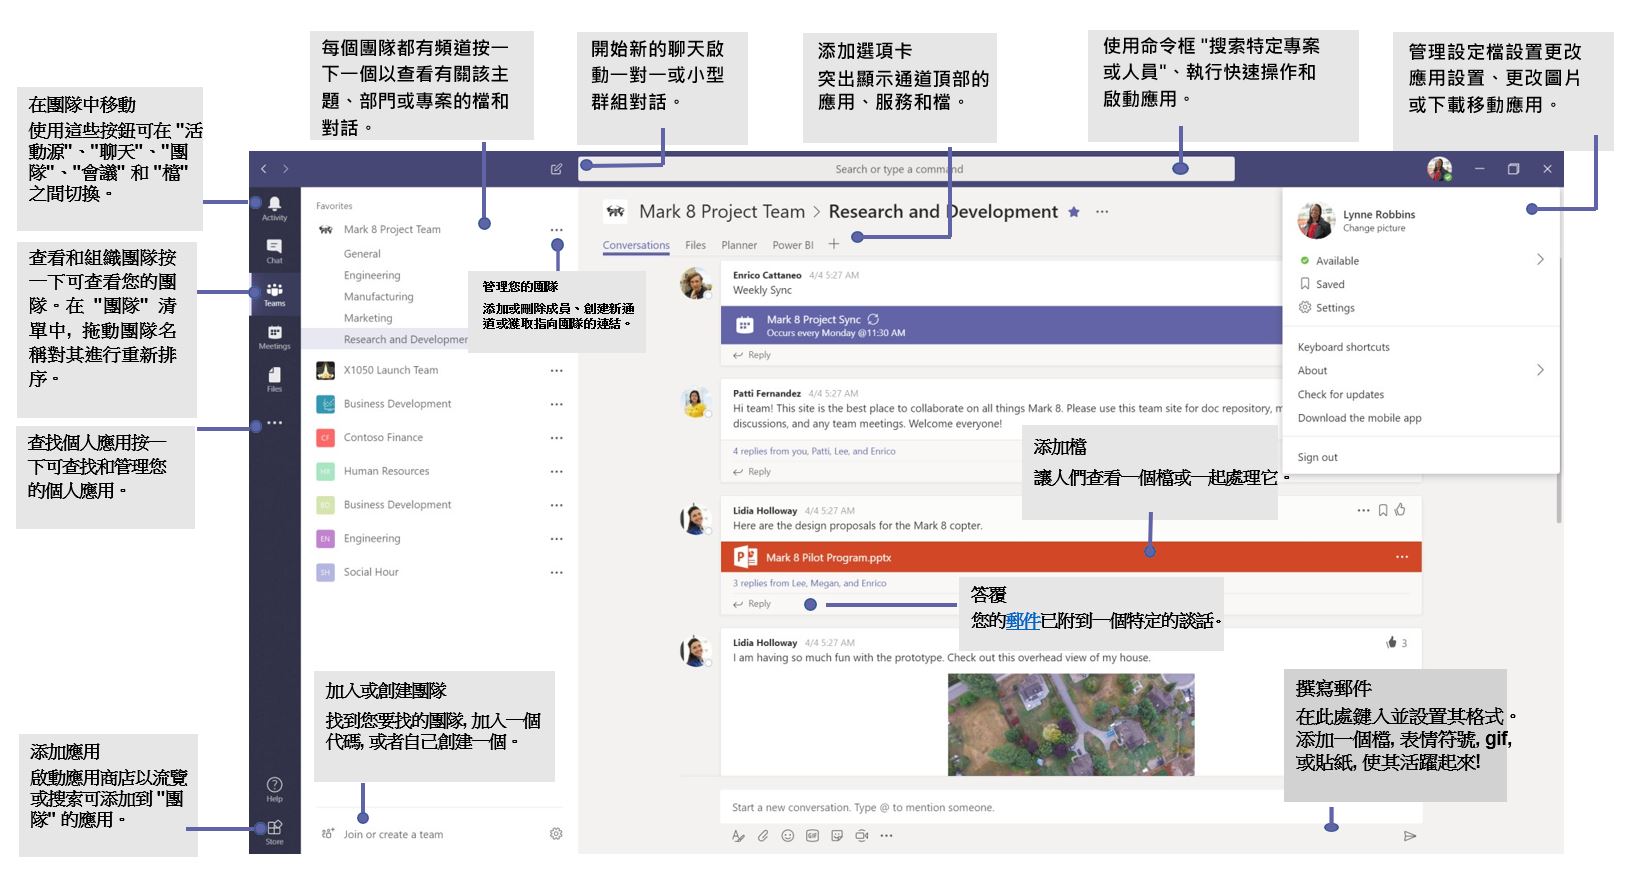Screen dimensions: 1634x872
Task: Switch to the Files tab in the channel
Action: coord(696,245)
